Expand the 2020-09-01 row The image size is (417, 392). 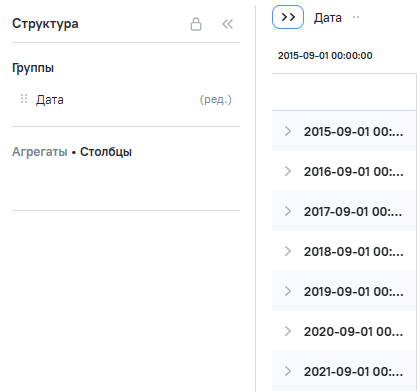288,331
